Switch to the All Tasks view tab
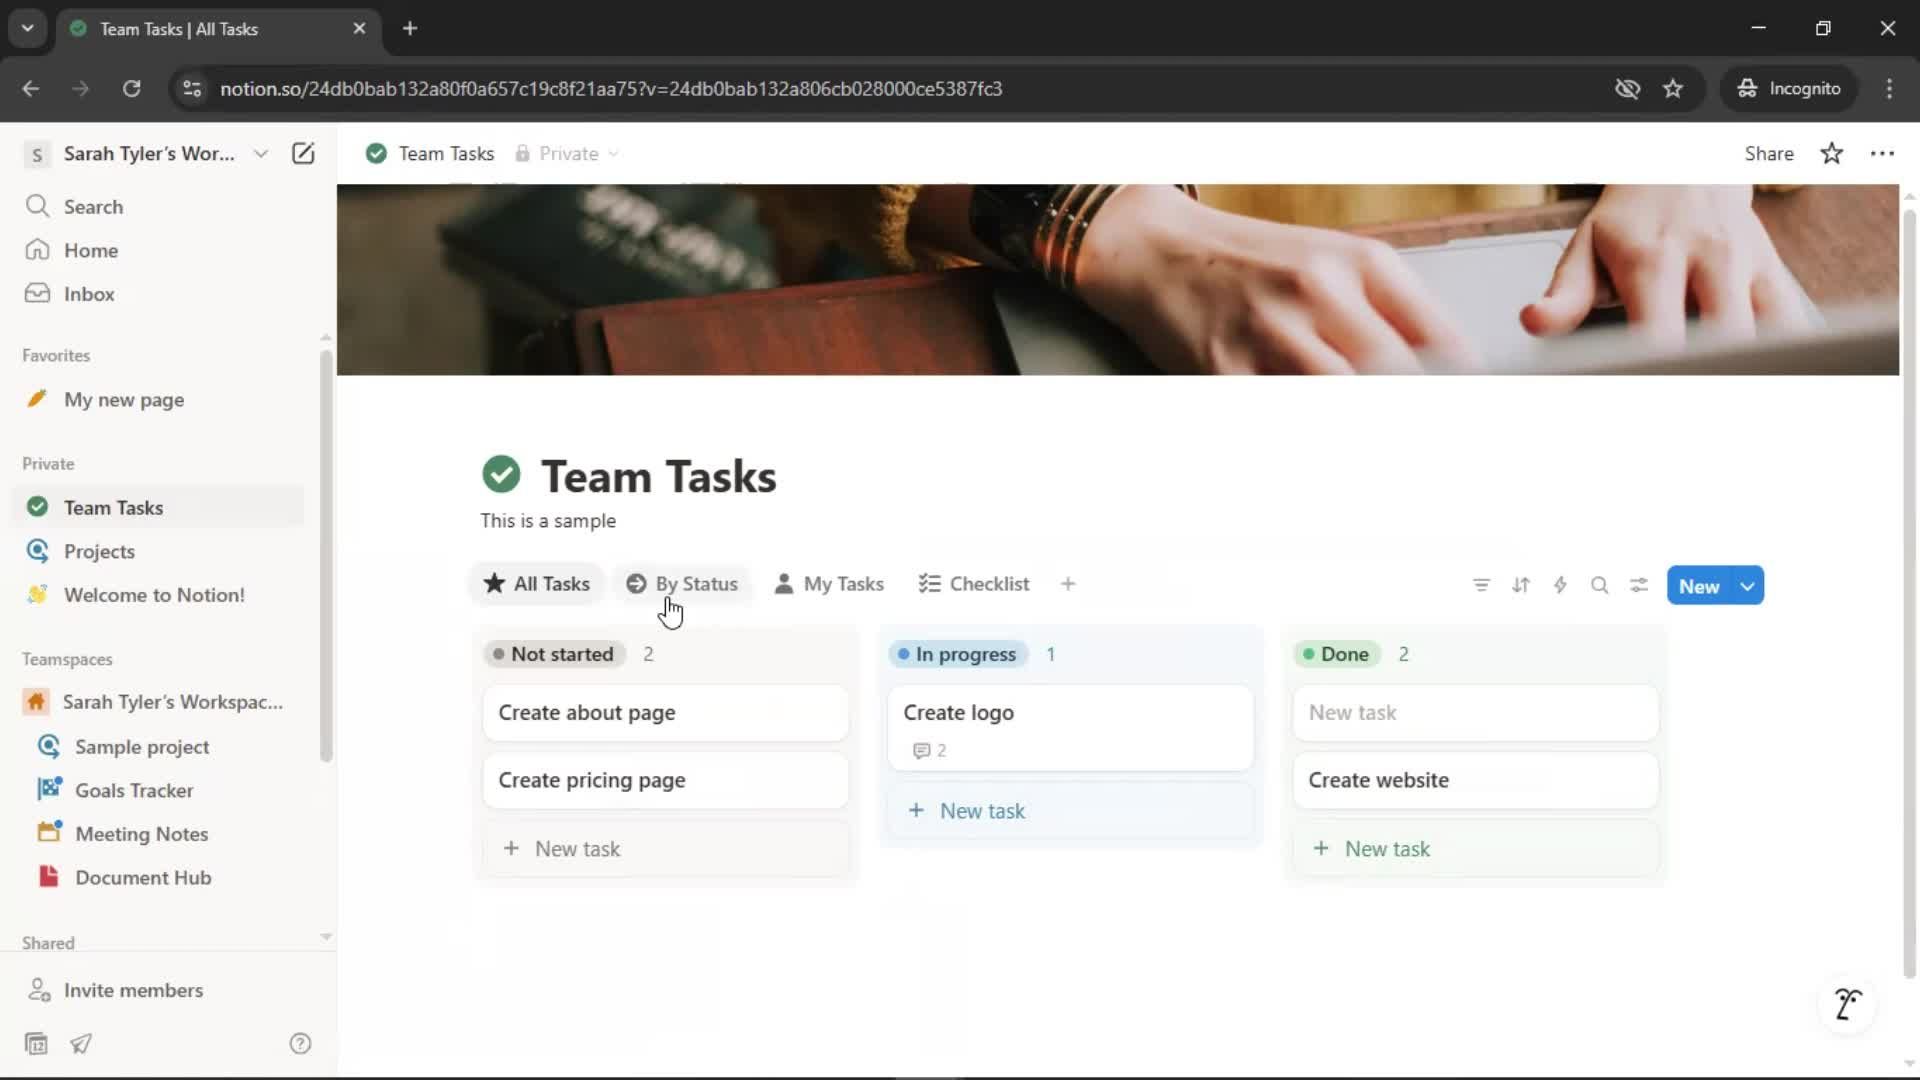1920x1080 pixels. [x=537, y=584]
